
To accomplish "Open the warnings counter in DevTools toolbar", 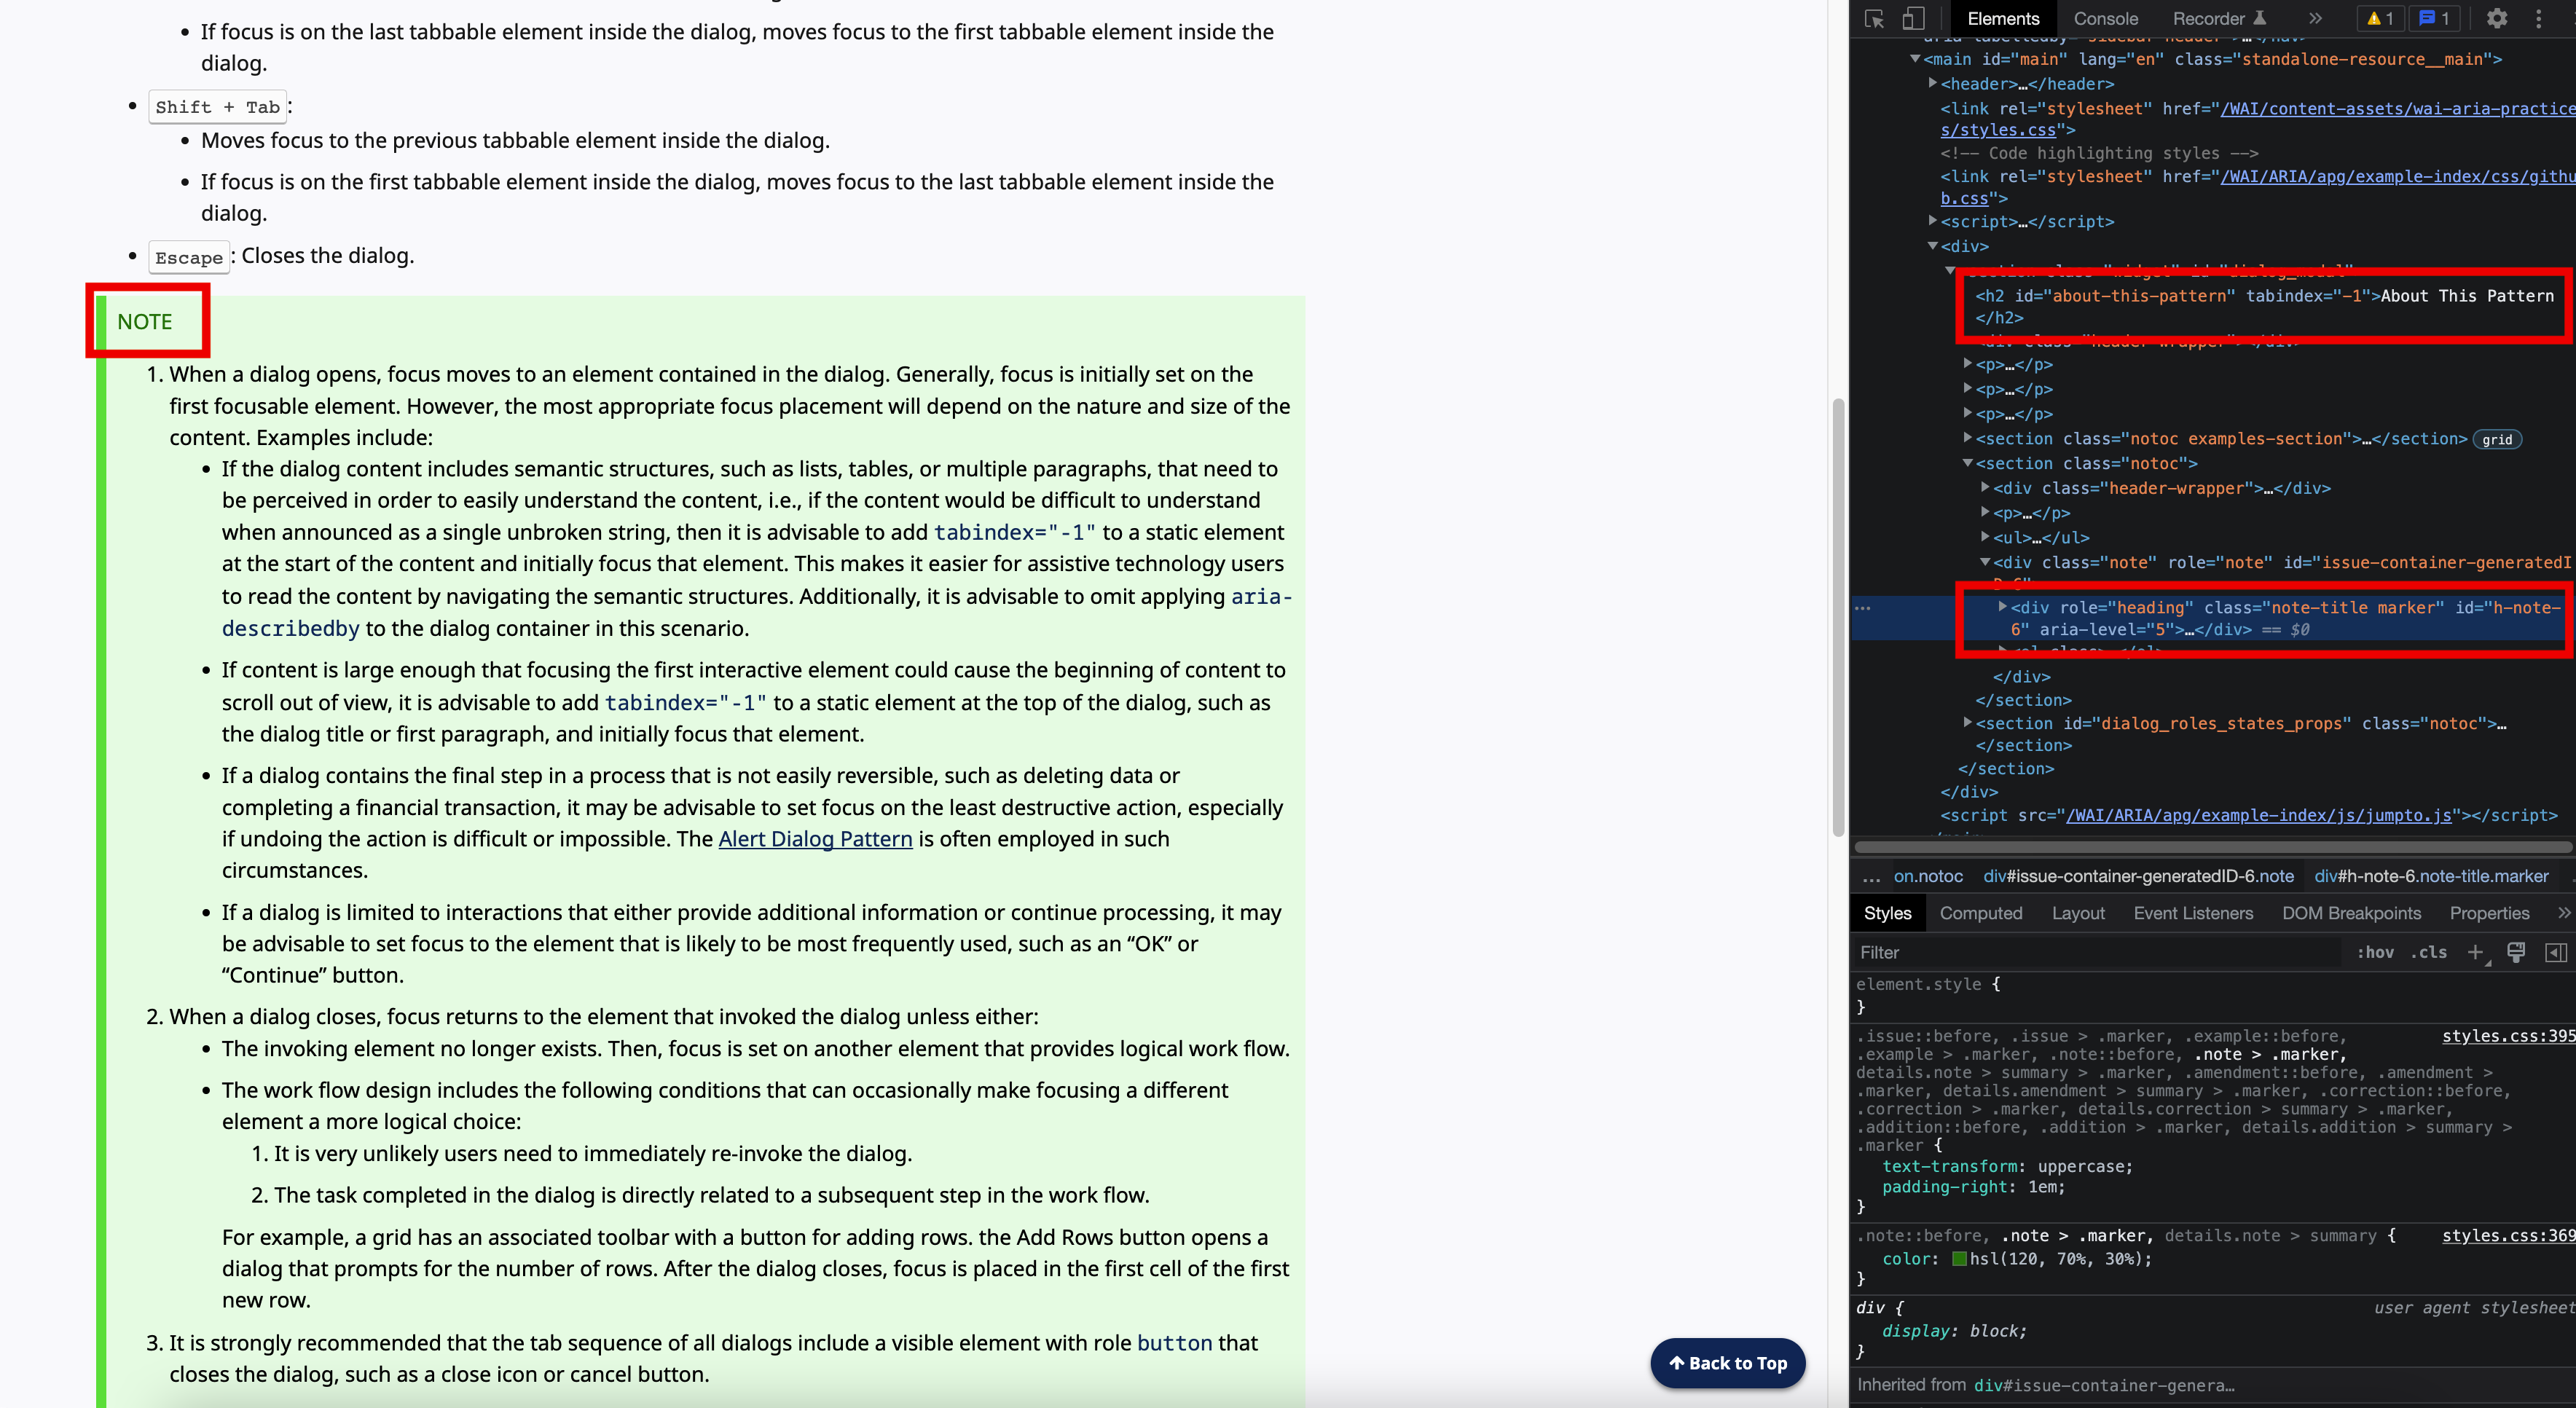I will (x=2380, y=18).
